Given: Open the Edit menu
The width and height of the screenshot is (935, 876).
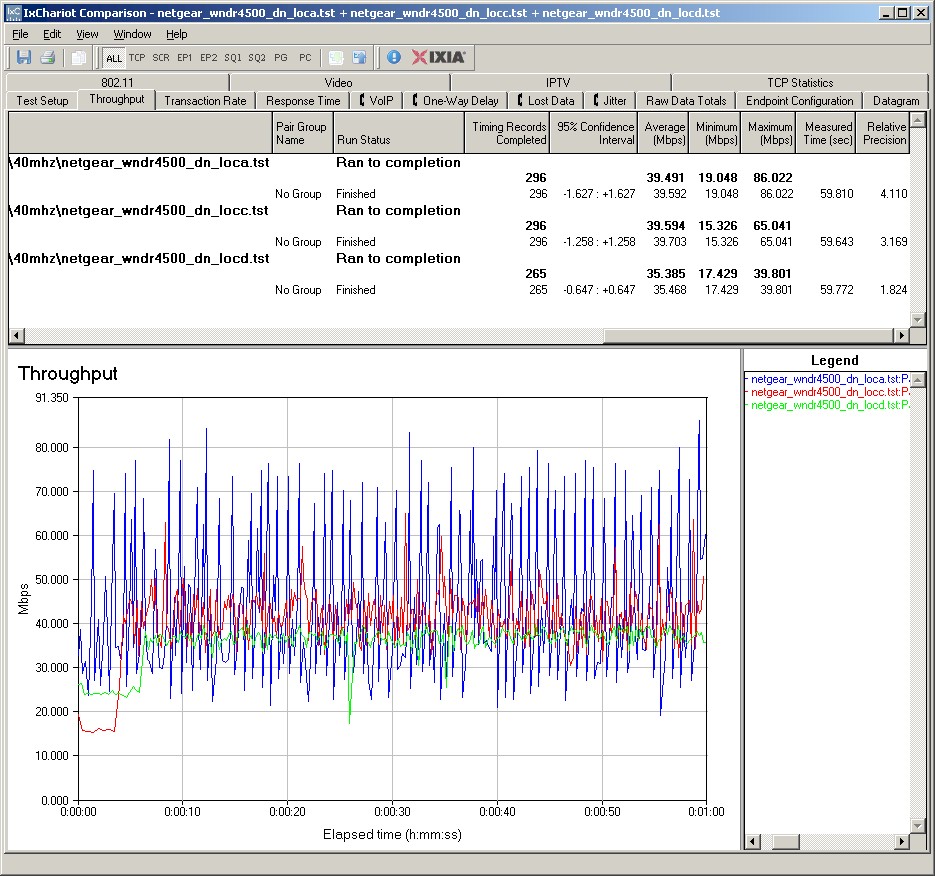Looking at the screenshot, I should point(52,34).
